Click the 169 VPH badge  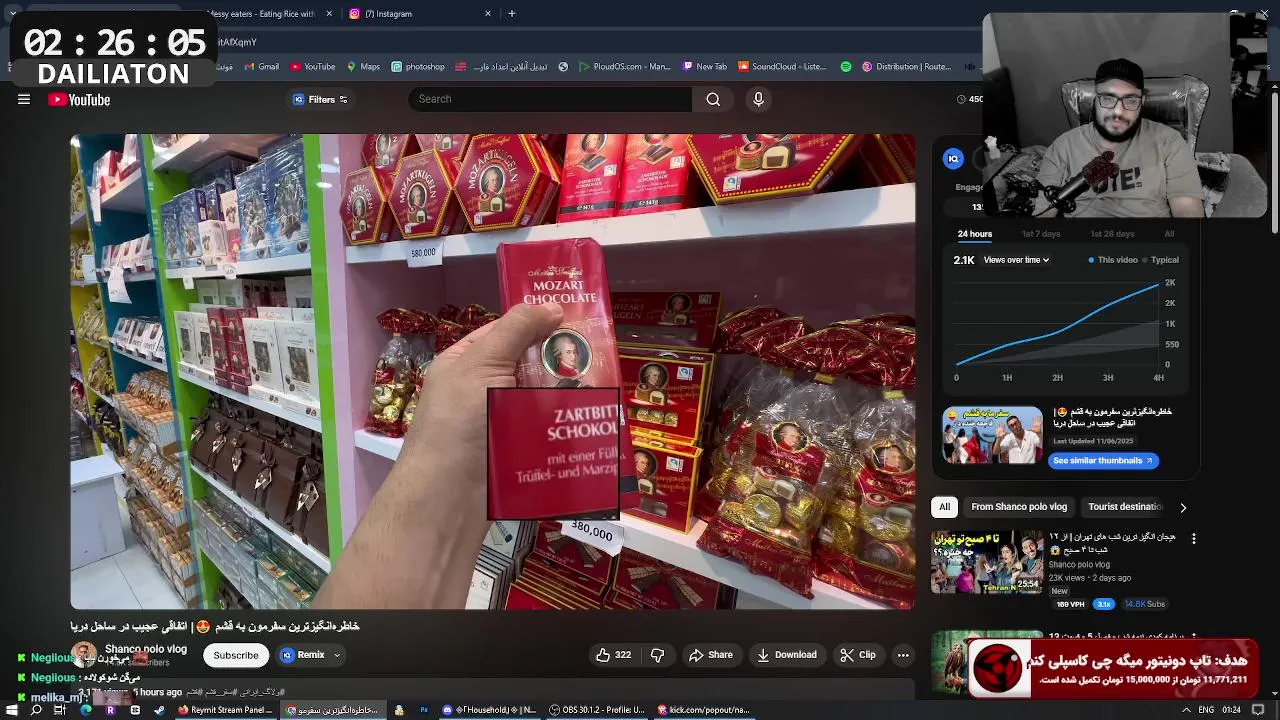1070,604
